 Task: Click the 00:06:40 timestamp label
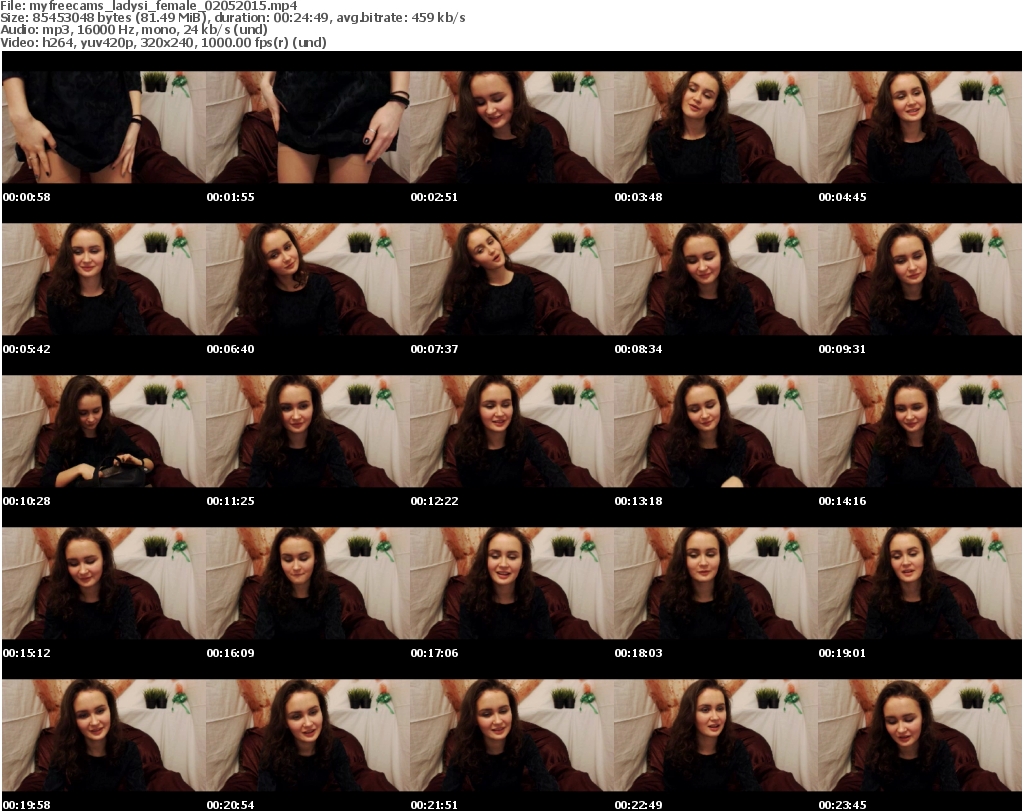(x=231, y=349)
